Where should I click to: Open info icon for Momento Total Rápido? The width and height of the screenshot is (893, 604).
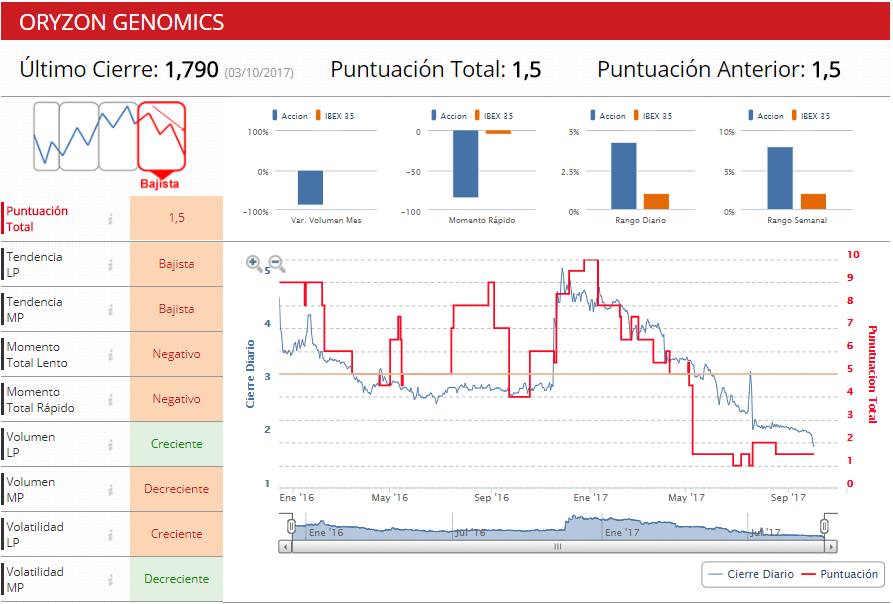point(110,400)
